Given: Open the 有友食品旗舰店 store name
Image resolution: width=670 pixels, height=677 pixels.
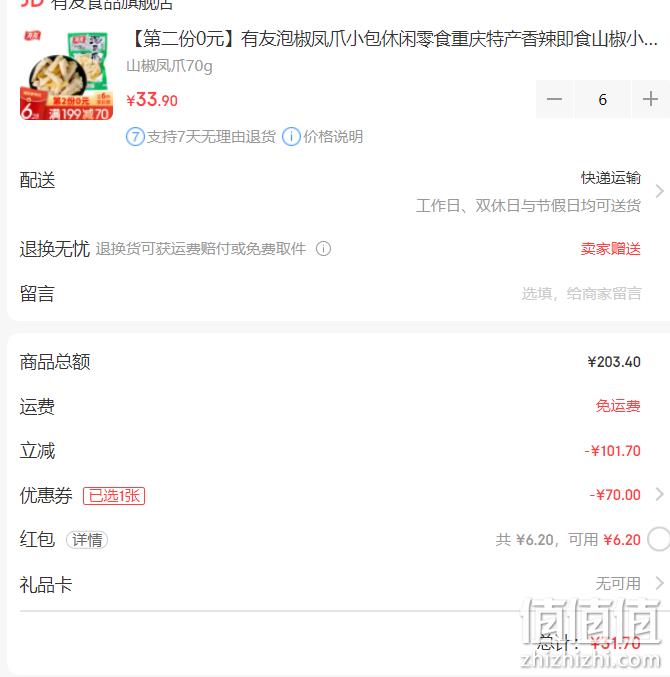Looking at the screenshot, I should coord(112,4).
